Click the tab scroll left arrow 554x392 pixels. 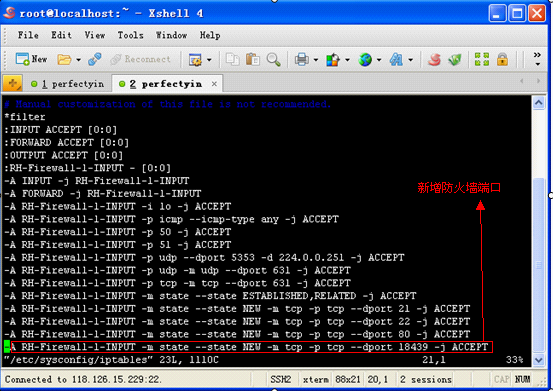pos(521,81)
